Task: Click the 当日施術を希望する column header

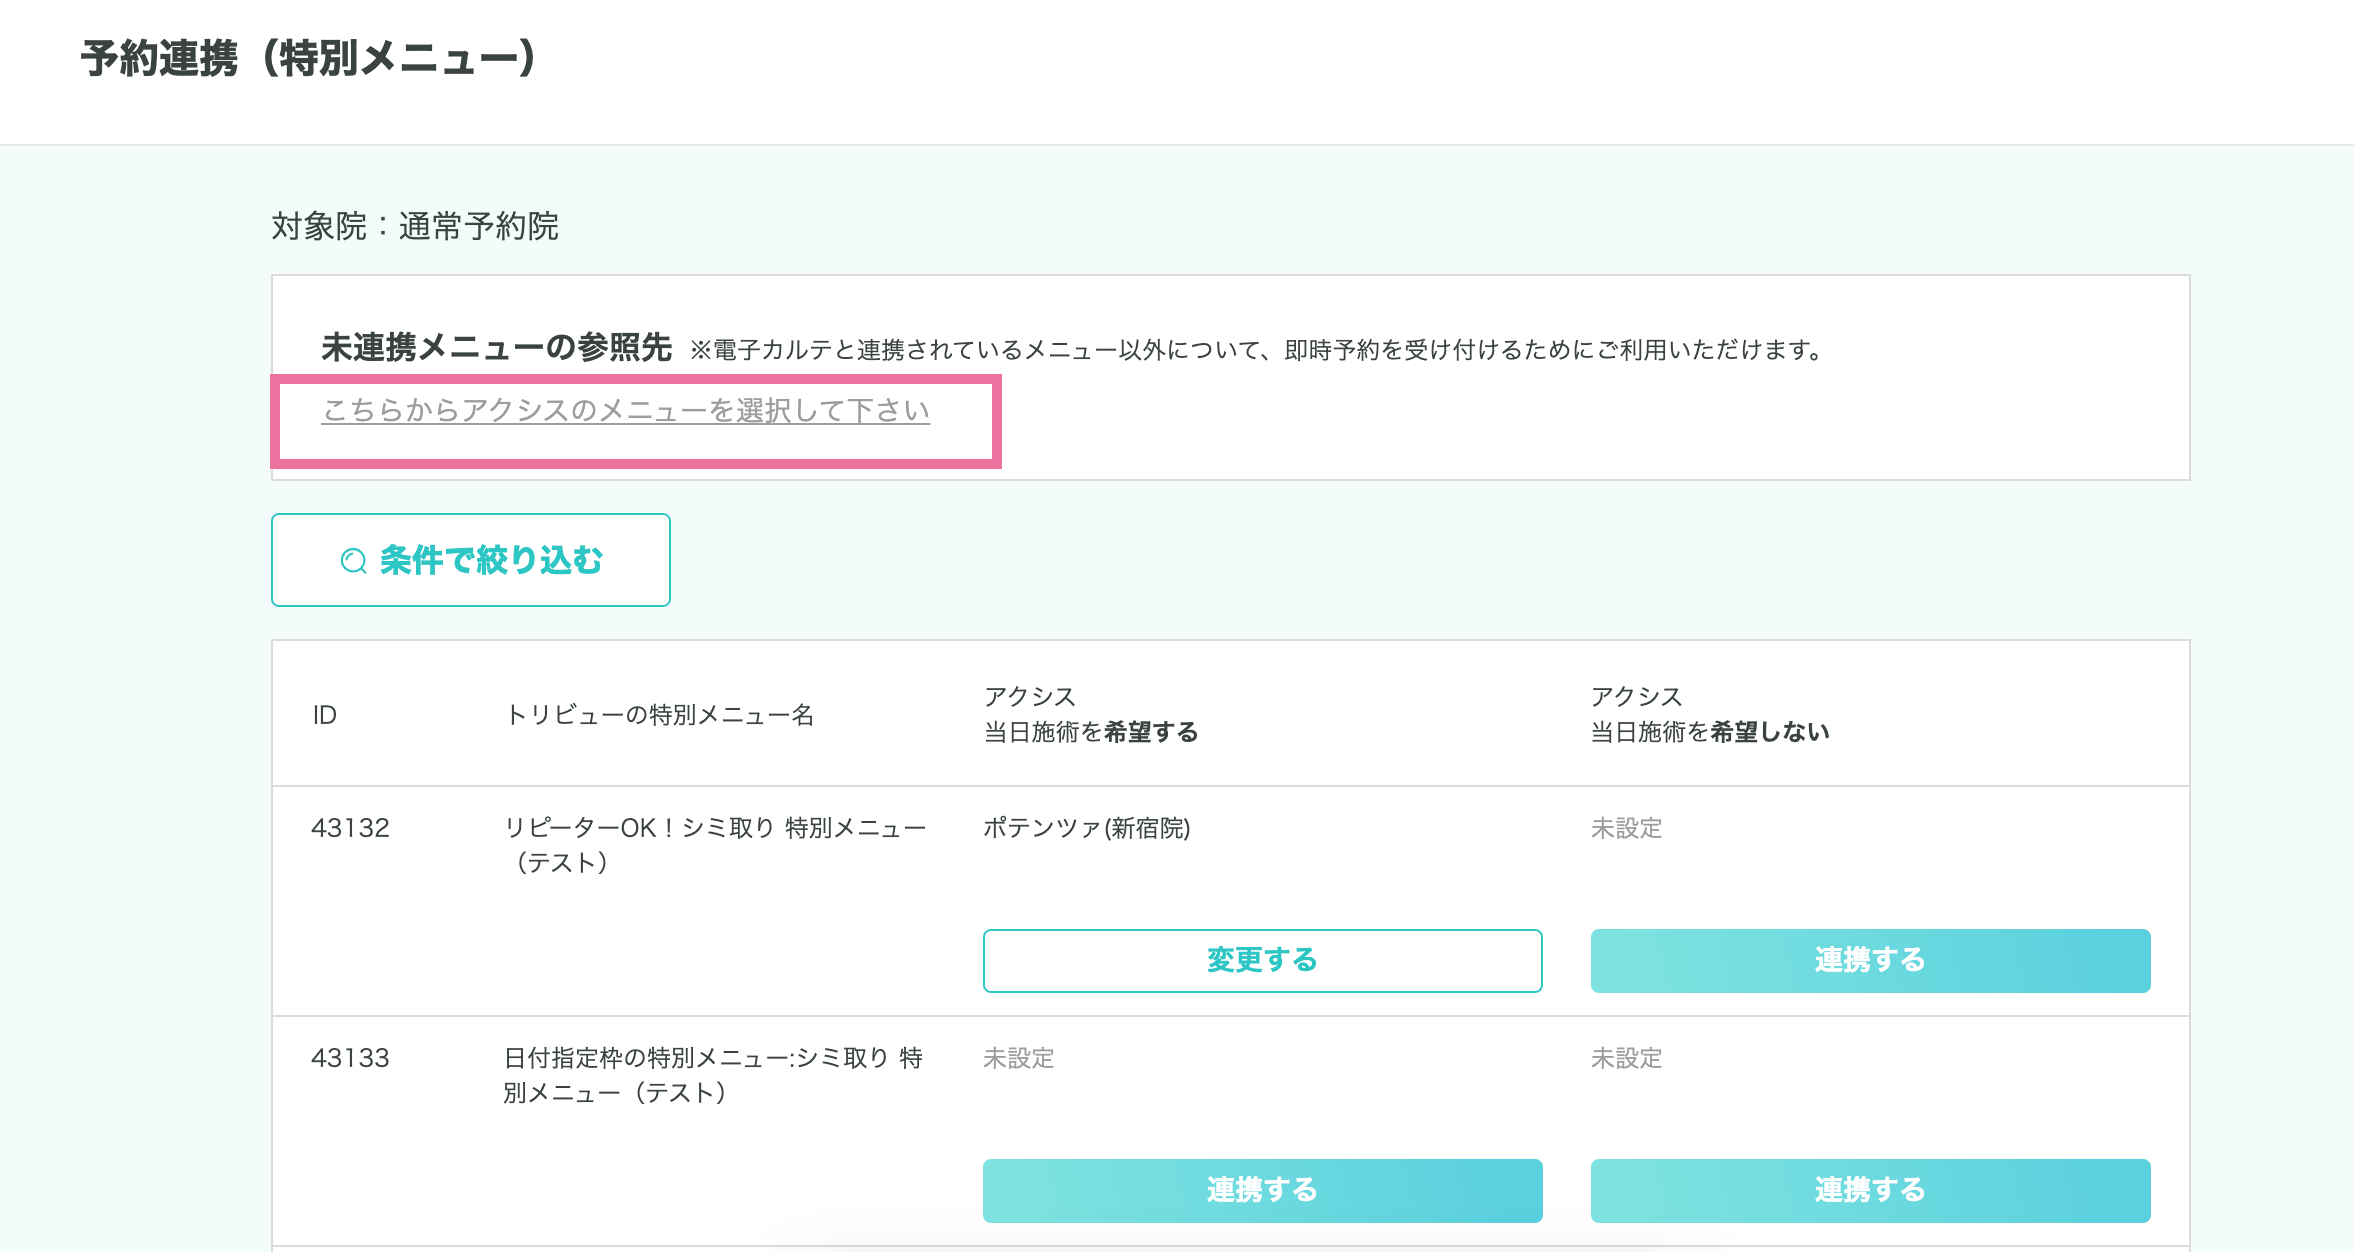Action: [1090, 714]
